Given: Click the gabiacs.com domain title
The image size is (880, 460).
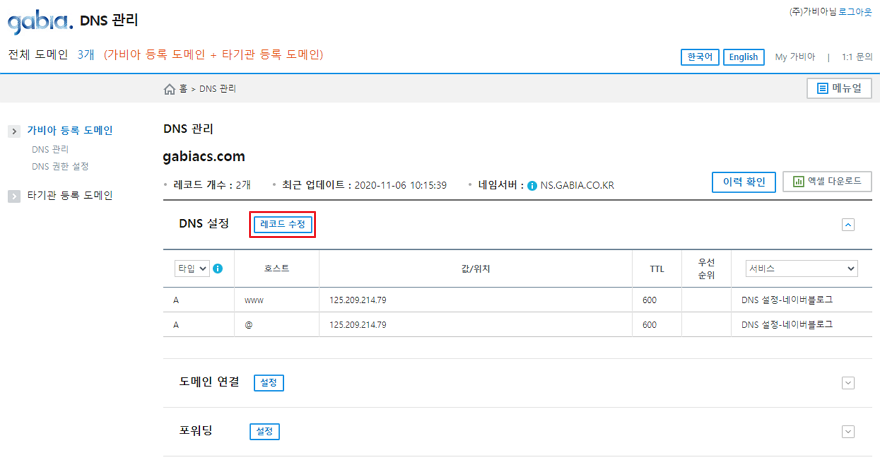Looking at the screenshot, I should coord(204,157).
